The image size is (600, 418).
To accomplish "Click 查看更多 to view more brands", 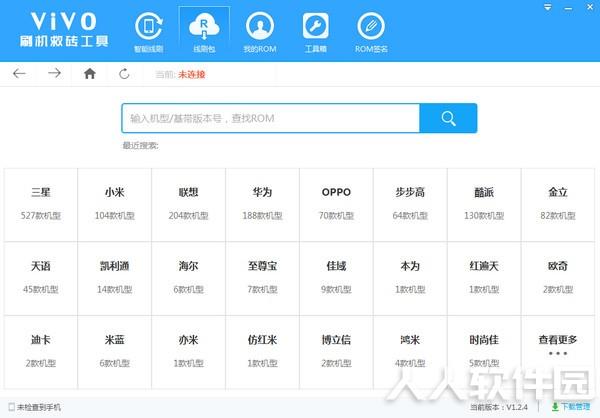I will tap(558, 352).
